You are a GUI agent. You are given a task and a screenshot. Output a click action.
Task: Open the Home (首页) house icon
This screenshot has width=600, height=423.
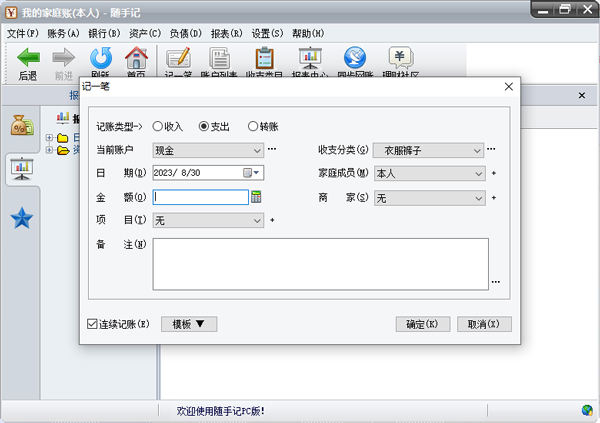[136, 58]
